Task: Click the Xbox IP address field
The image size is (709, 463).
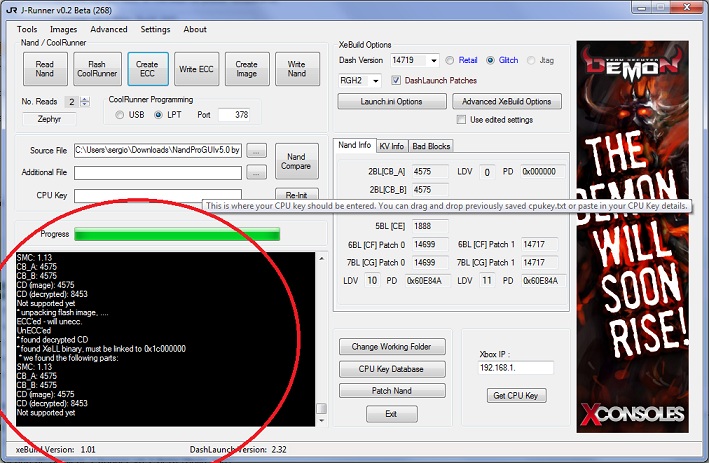Action: pos(515,368)
